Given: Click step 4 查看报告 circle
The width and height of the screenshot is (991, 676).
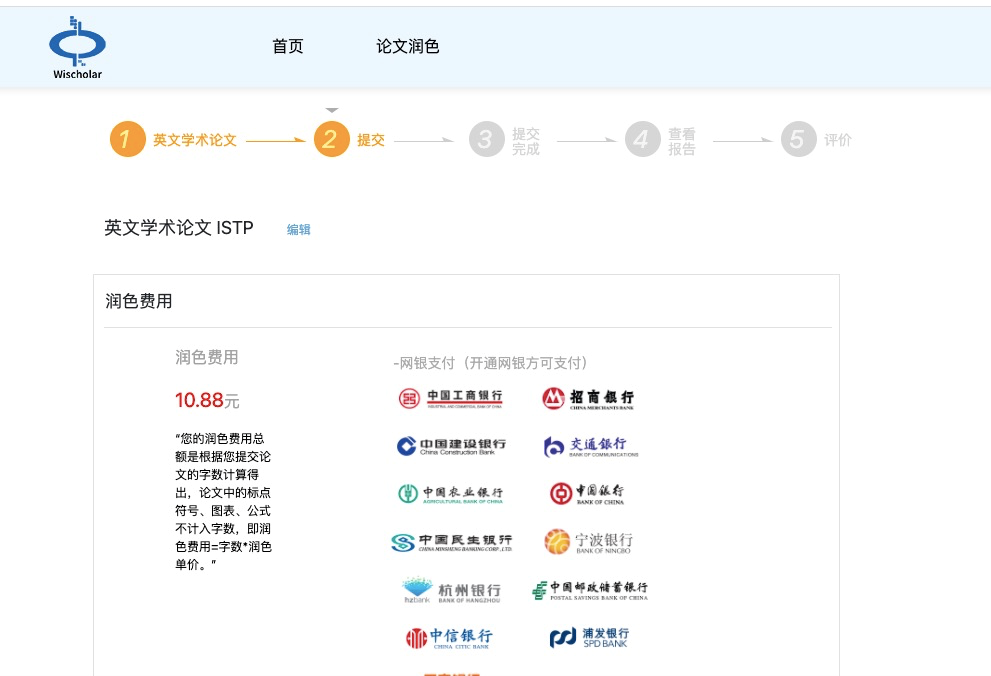Looking at the screenshot, I should pos(643,140).
